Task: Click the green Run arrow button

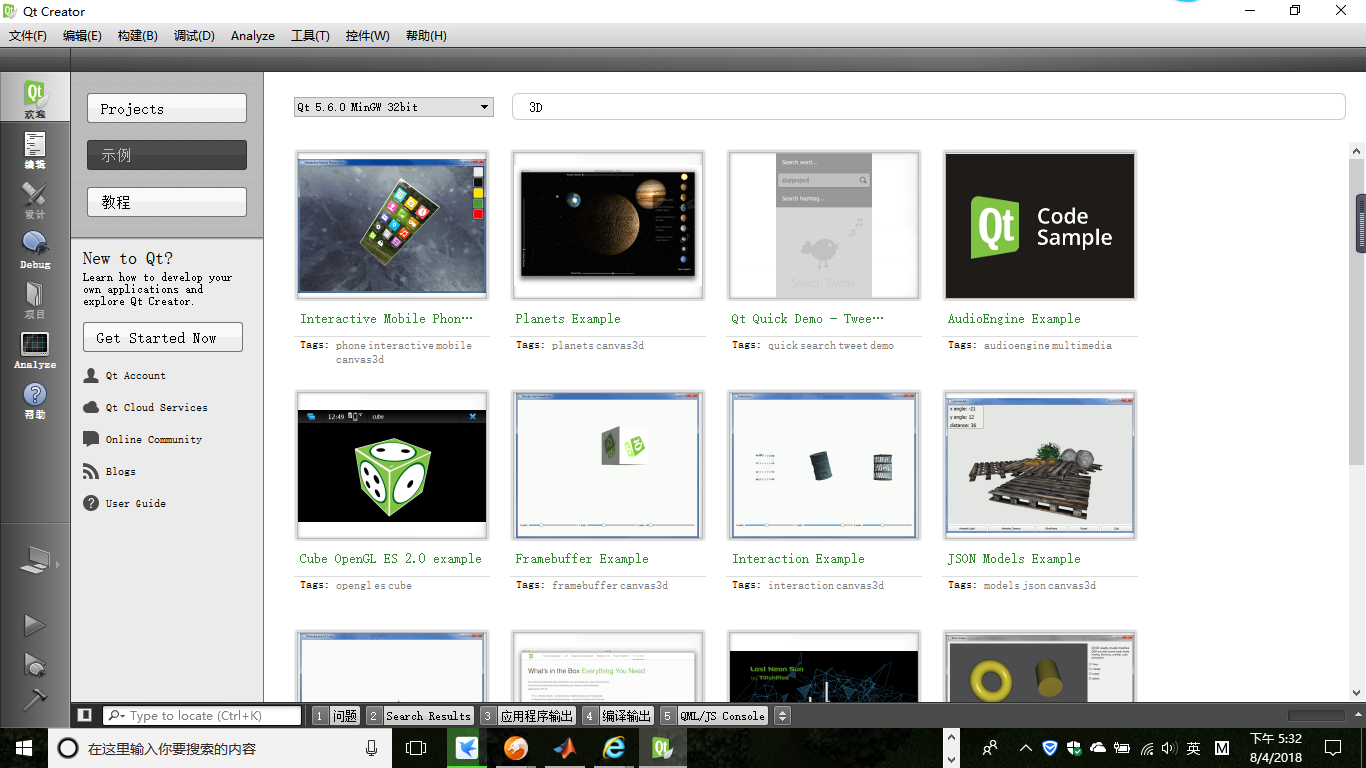Action: pyautogui.click(x=35, y=625)
